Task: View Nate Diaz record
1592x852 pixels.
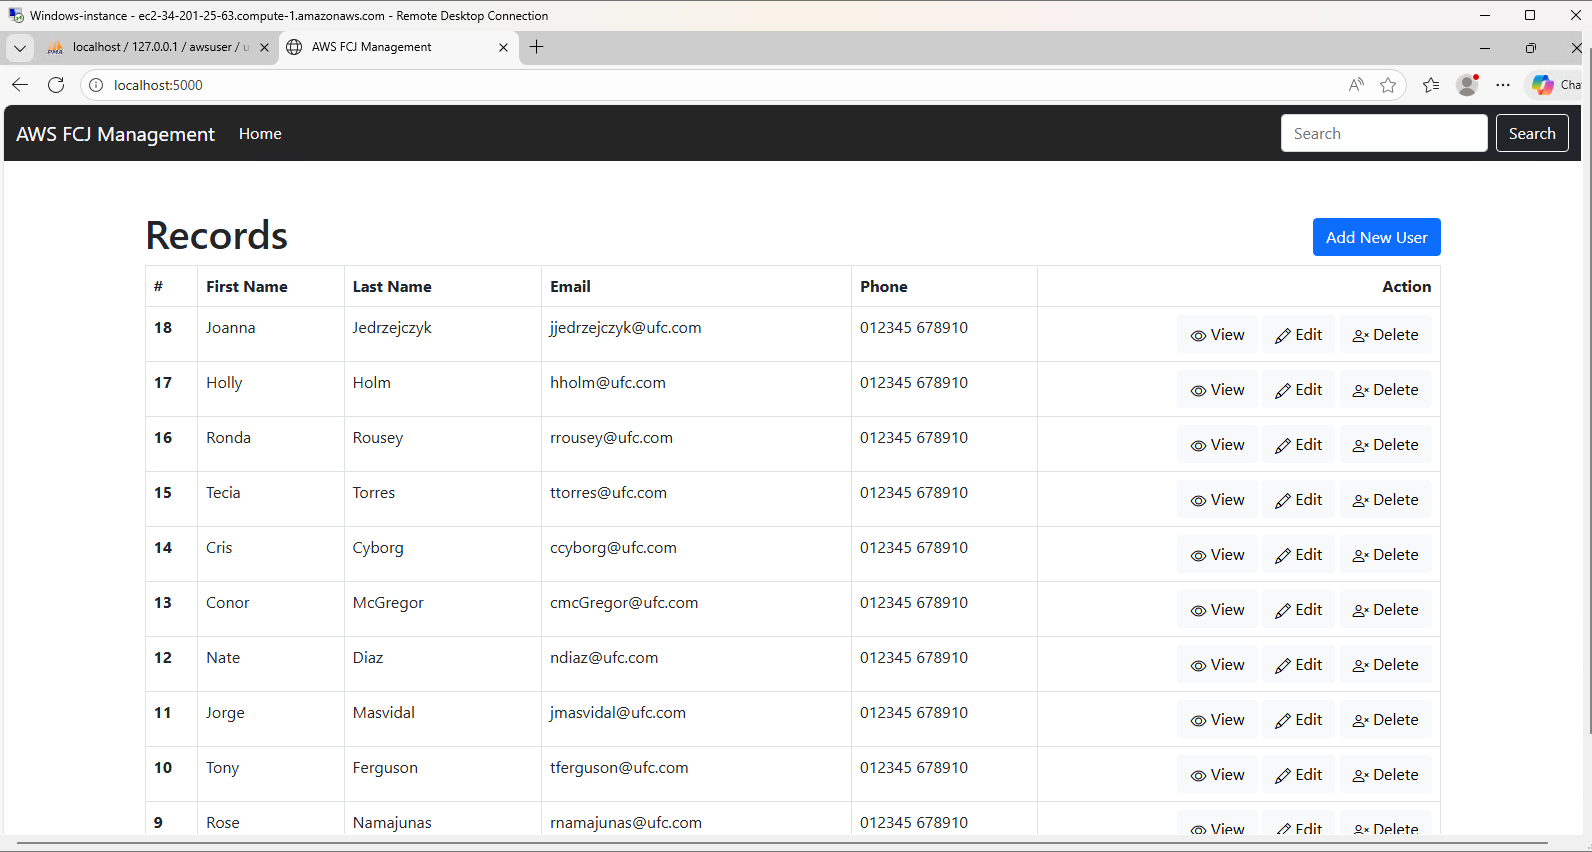Action: (1217, 665)
